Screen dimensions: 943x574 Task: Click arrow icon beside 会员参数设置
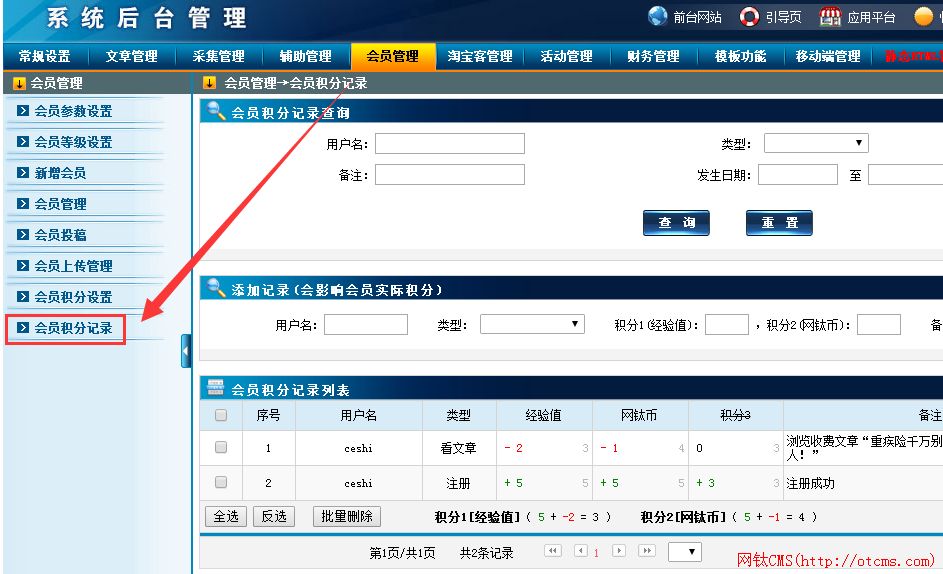[23, 111]
